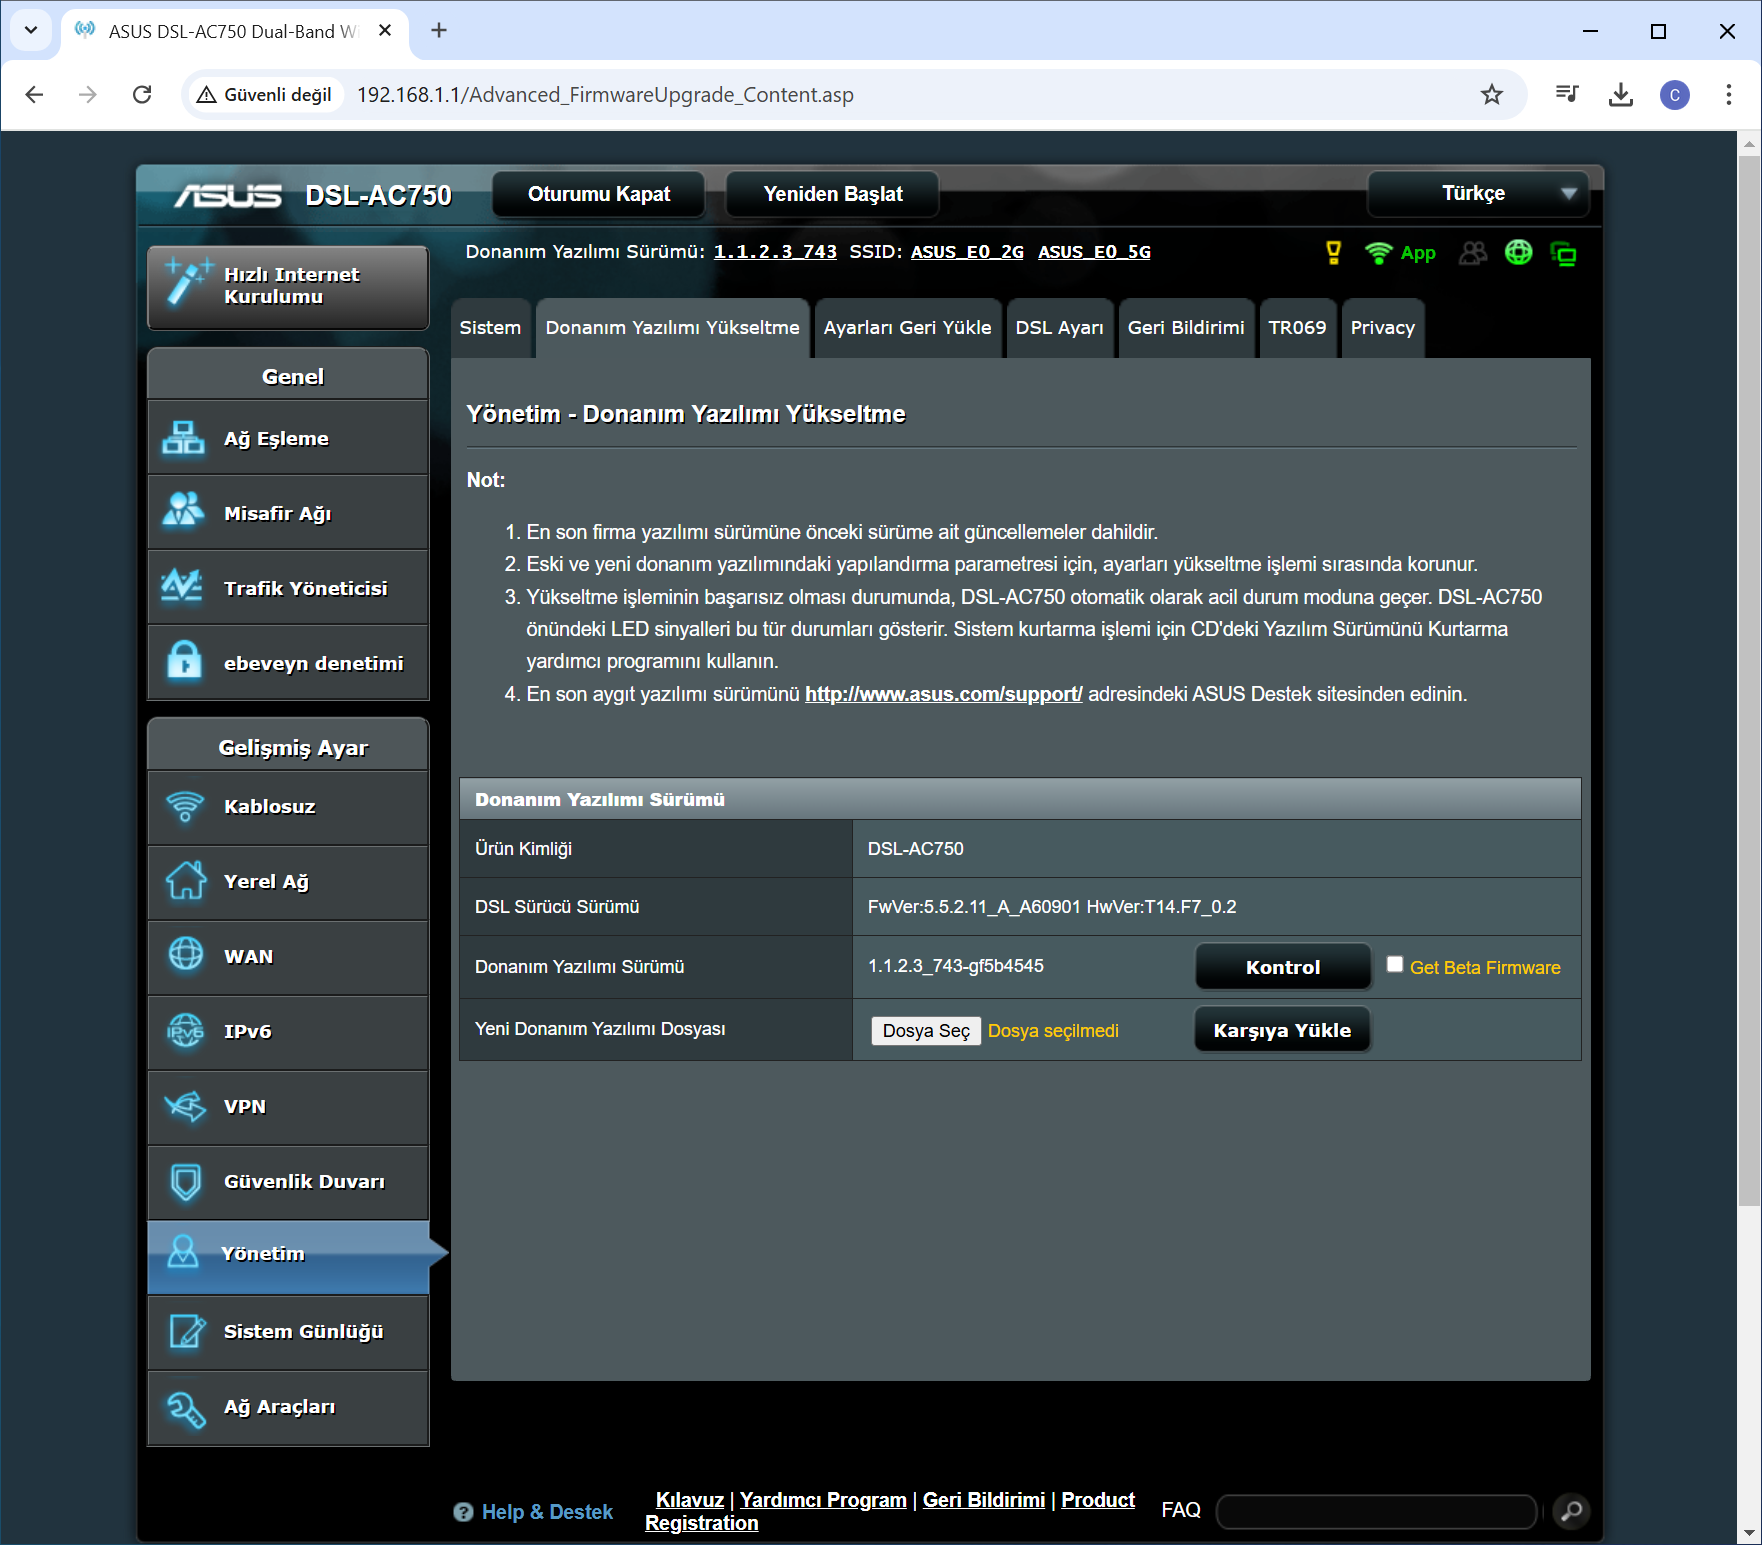1762x1545 pixels.
Task: Click the Güvenli değil security indicator
Action: click(265, 95)
